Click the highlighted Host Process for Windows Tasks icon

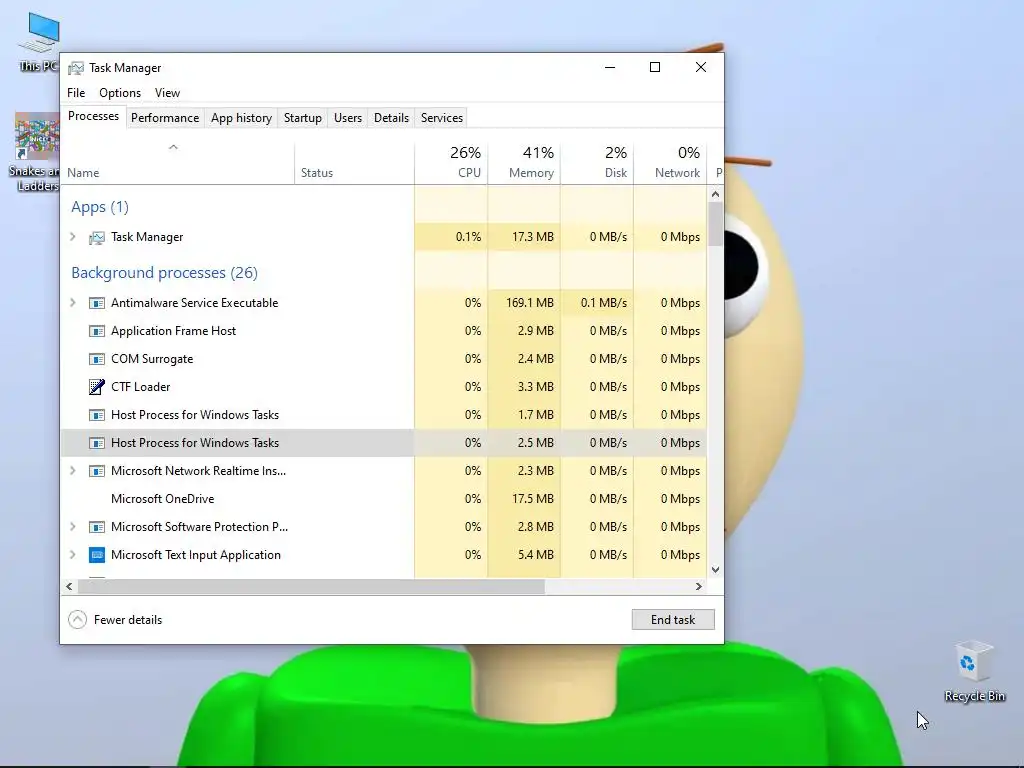[97, 443]
